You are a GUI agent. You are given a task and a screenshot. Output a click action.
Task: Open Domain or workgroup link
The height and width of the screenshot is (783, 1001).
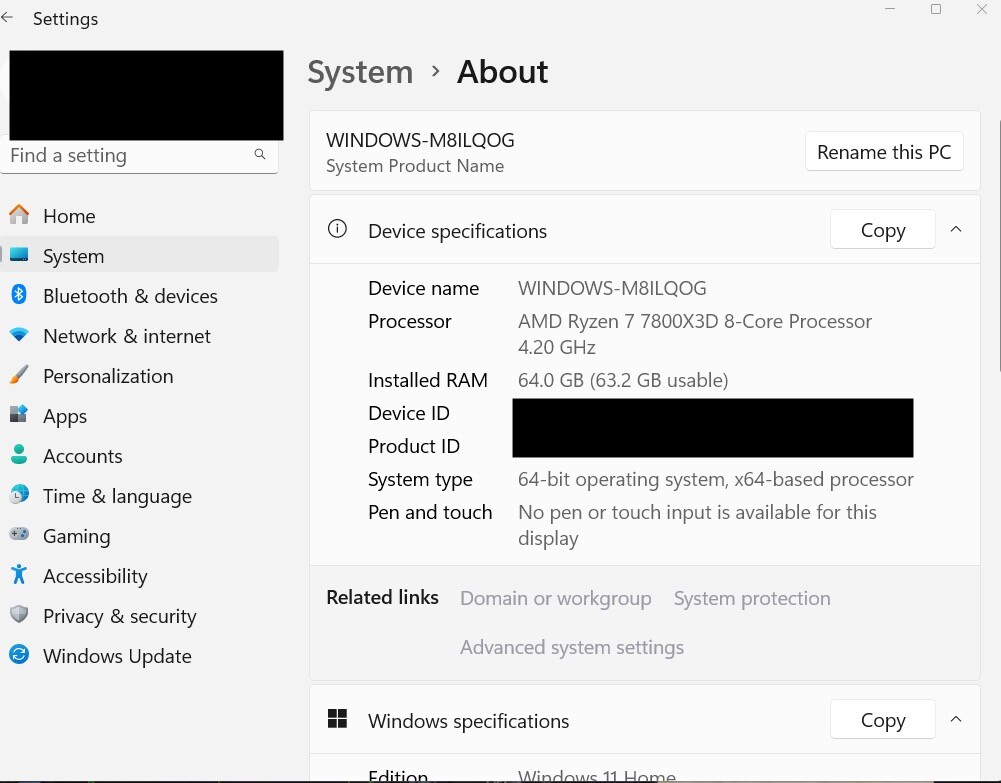tap(555, 598)
